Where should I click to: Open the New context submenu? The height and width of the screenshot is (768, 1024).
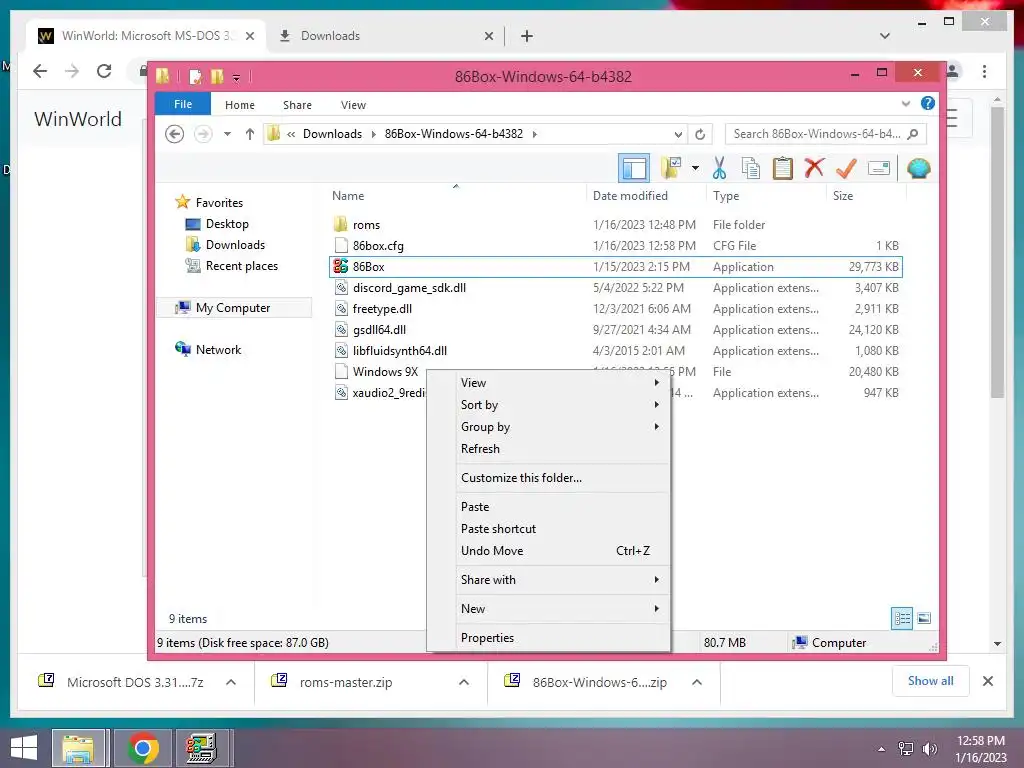tap(560, 609)
